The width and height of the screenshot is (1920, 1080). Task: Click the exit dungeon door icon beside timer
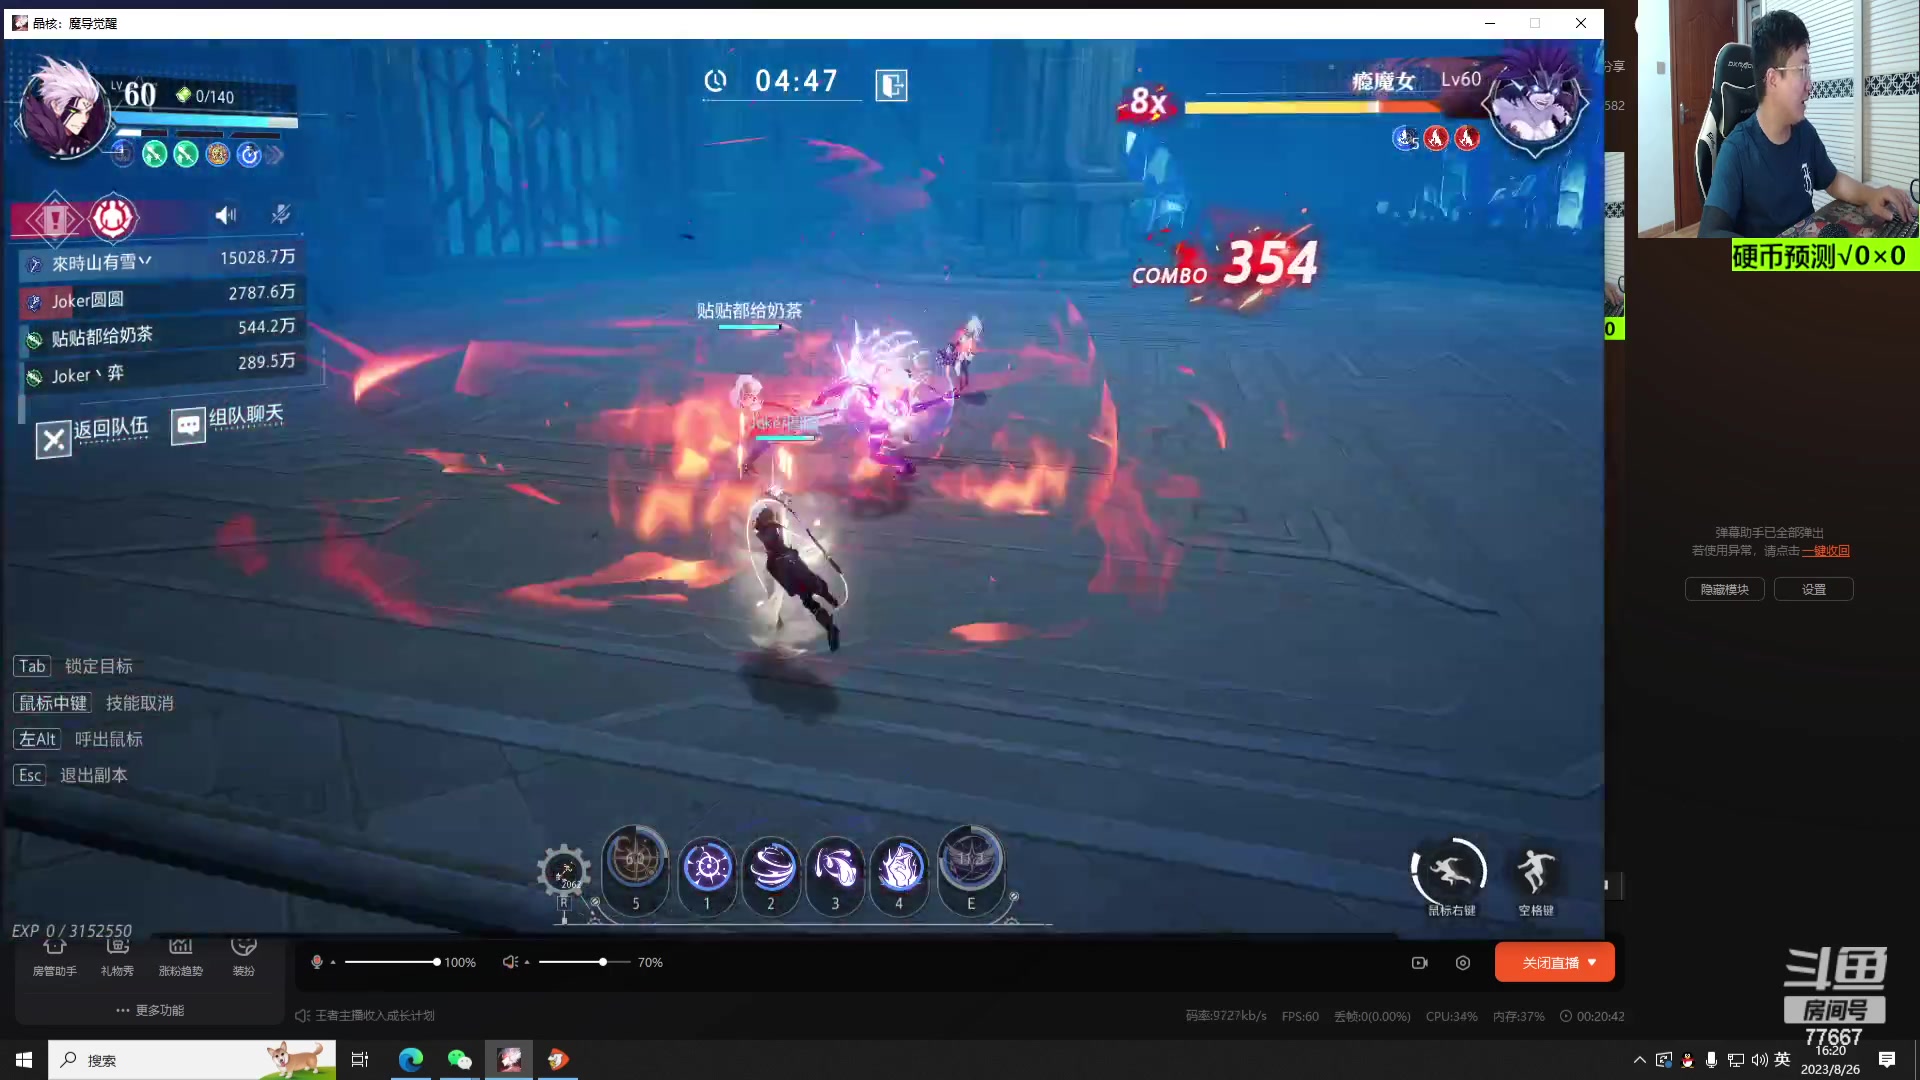tap(891, 85)
